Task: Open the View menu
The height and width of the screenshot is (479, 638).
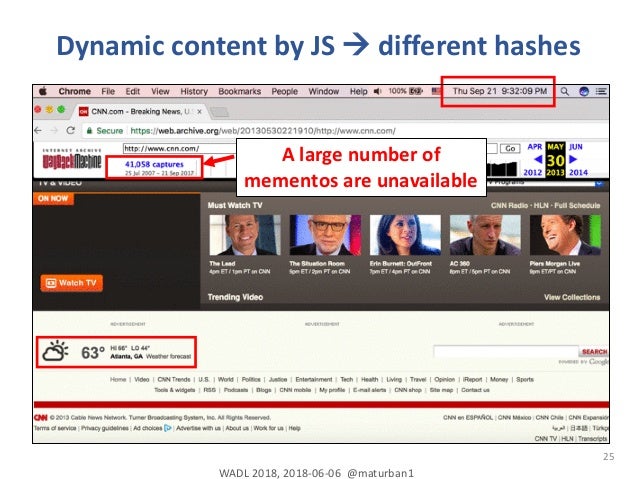Action: coord(160,91)
